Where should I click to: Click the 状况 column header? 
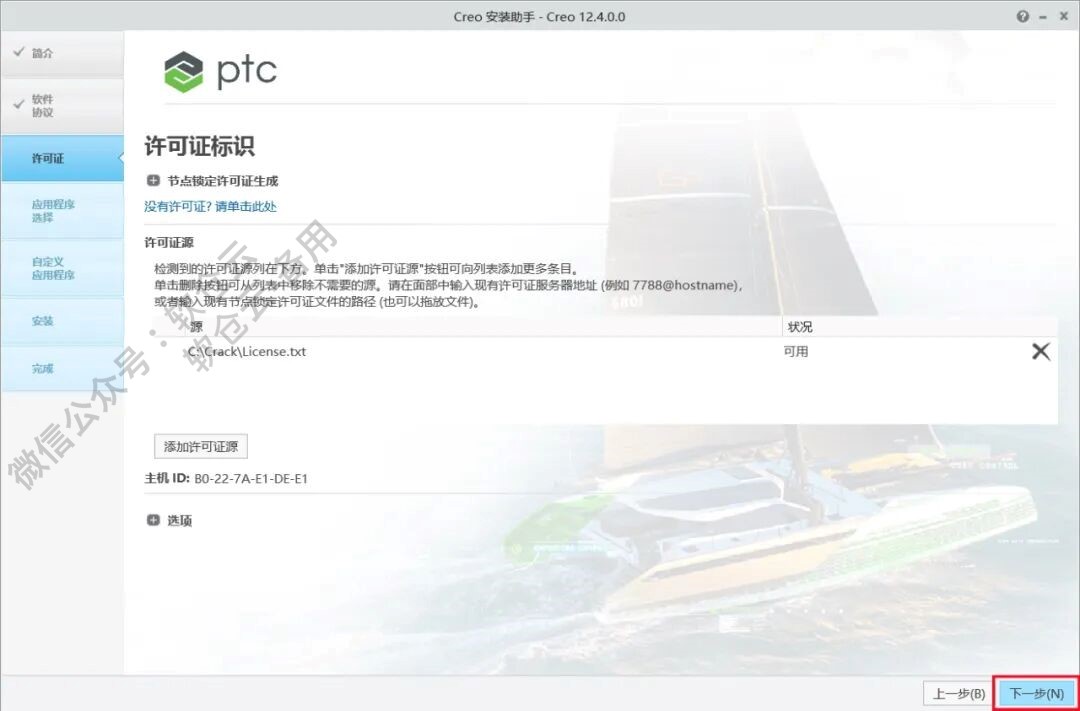(797, 325)
